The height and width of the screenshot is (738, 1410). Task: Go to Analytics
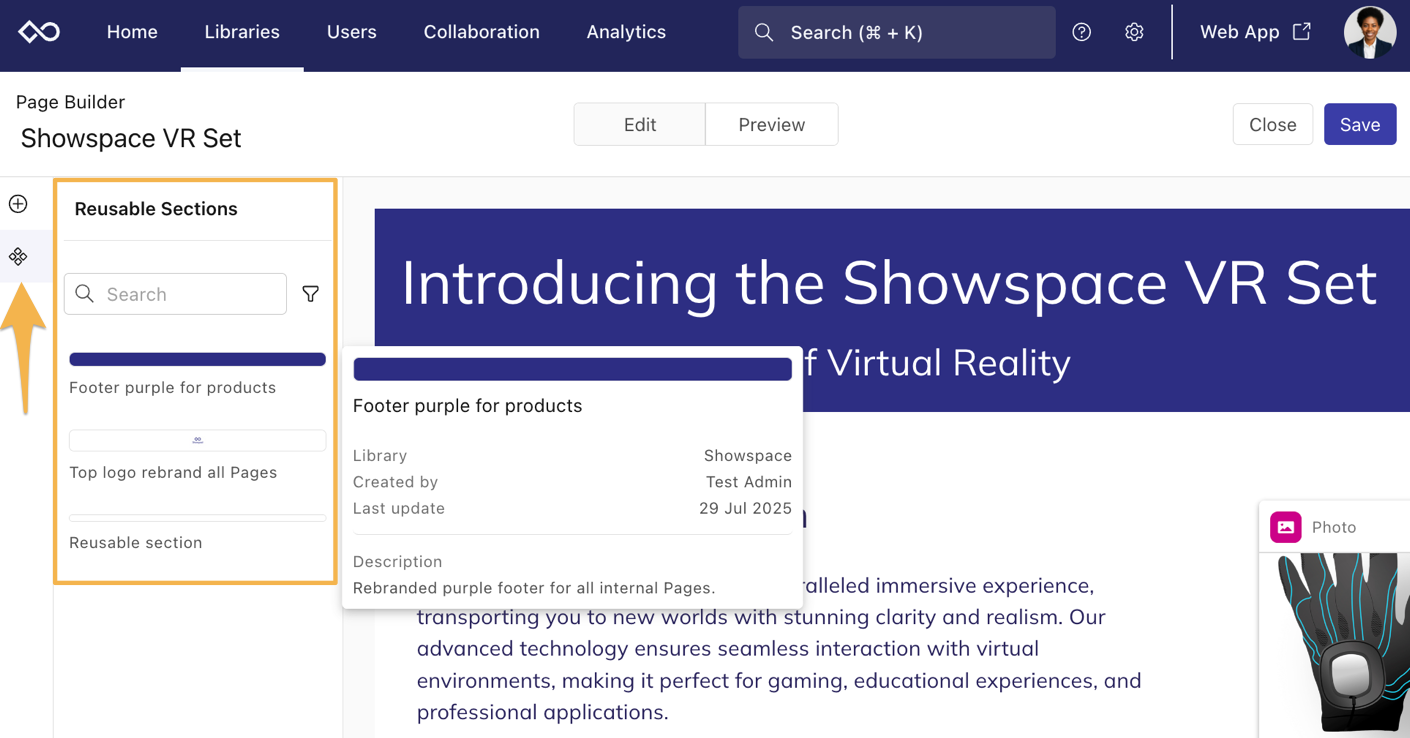click(626, 32)
